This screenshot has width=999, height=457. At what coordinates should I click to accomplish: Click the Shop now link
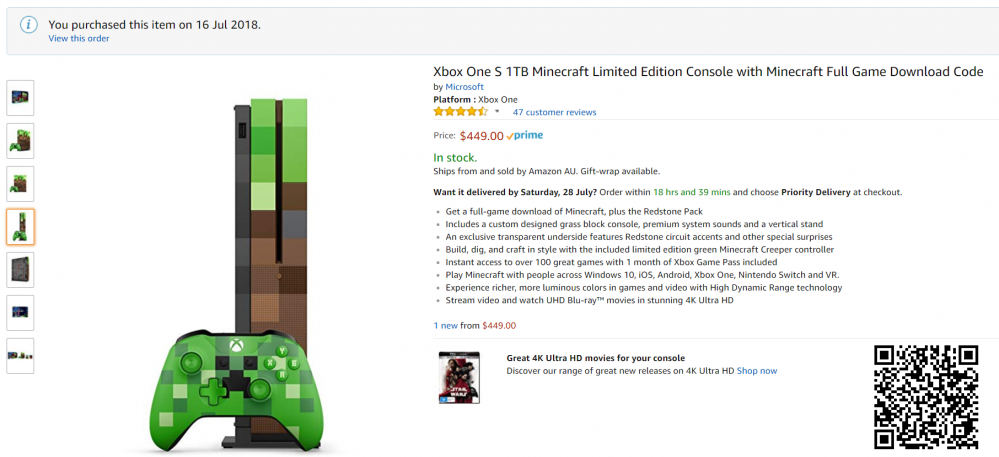pyautogui.click(x=757, y=371)
